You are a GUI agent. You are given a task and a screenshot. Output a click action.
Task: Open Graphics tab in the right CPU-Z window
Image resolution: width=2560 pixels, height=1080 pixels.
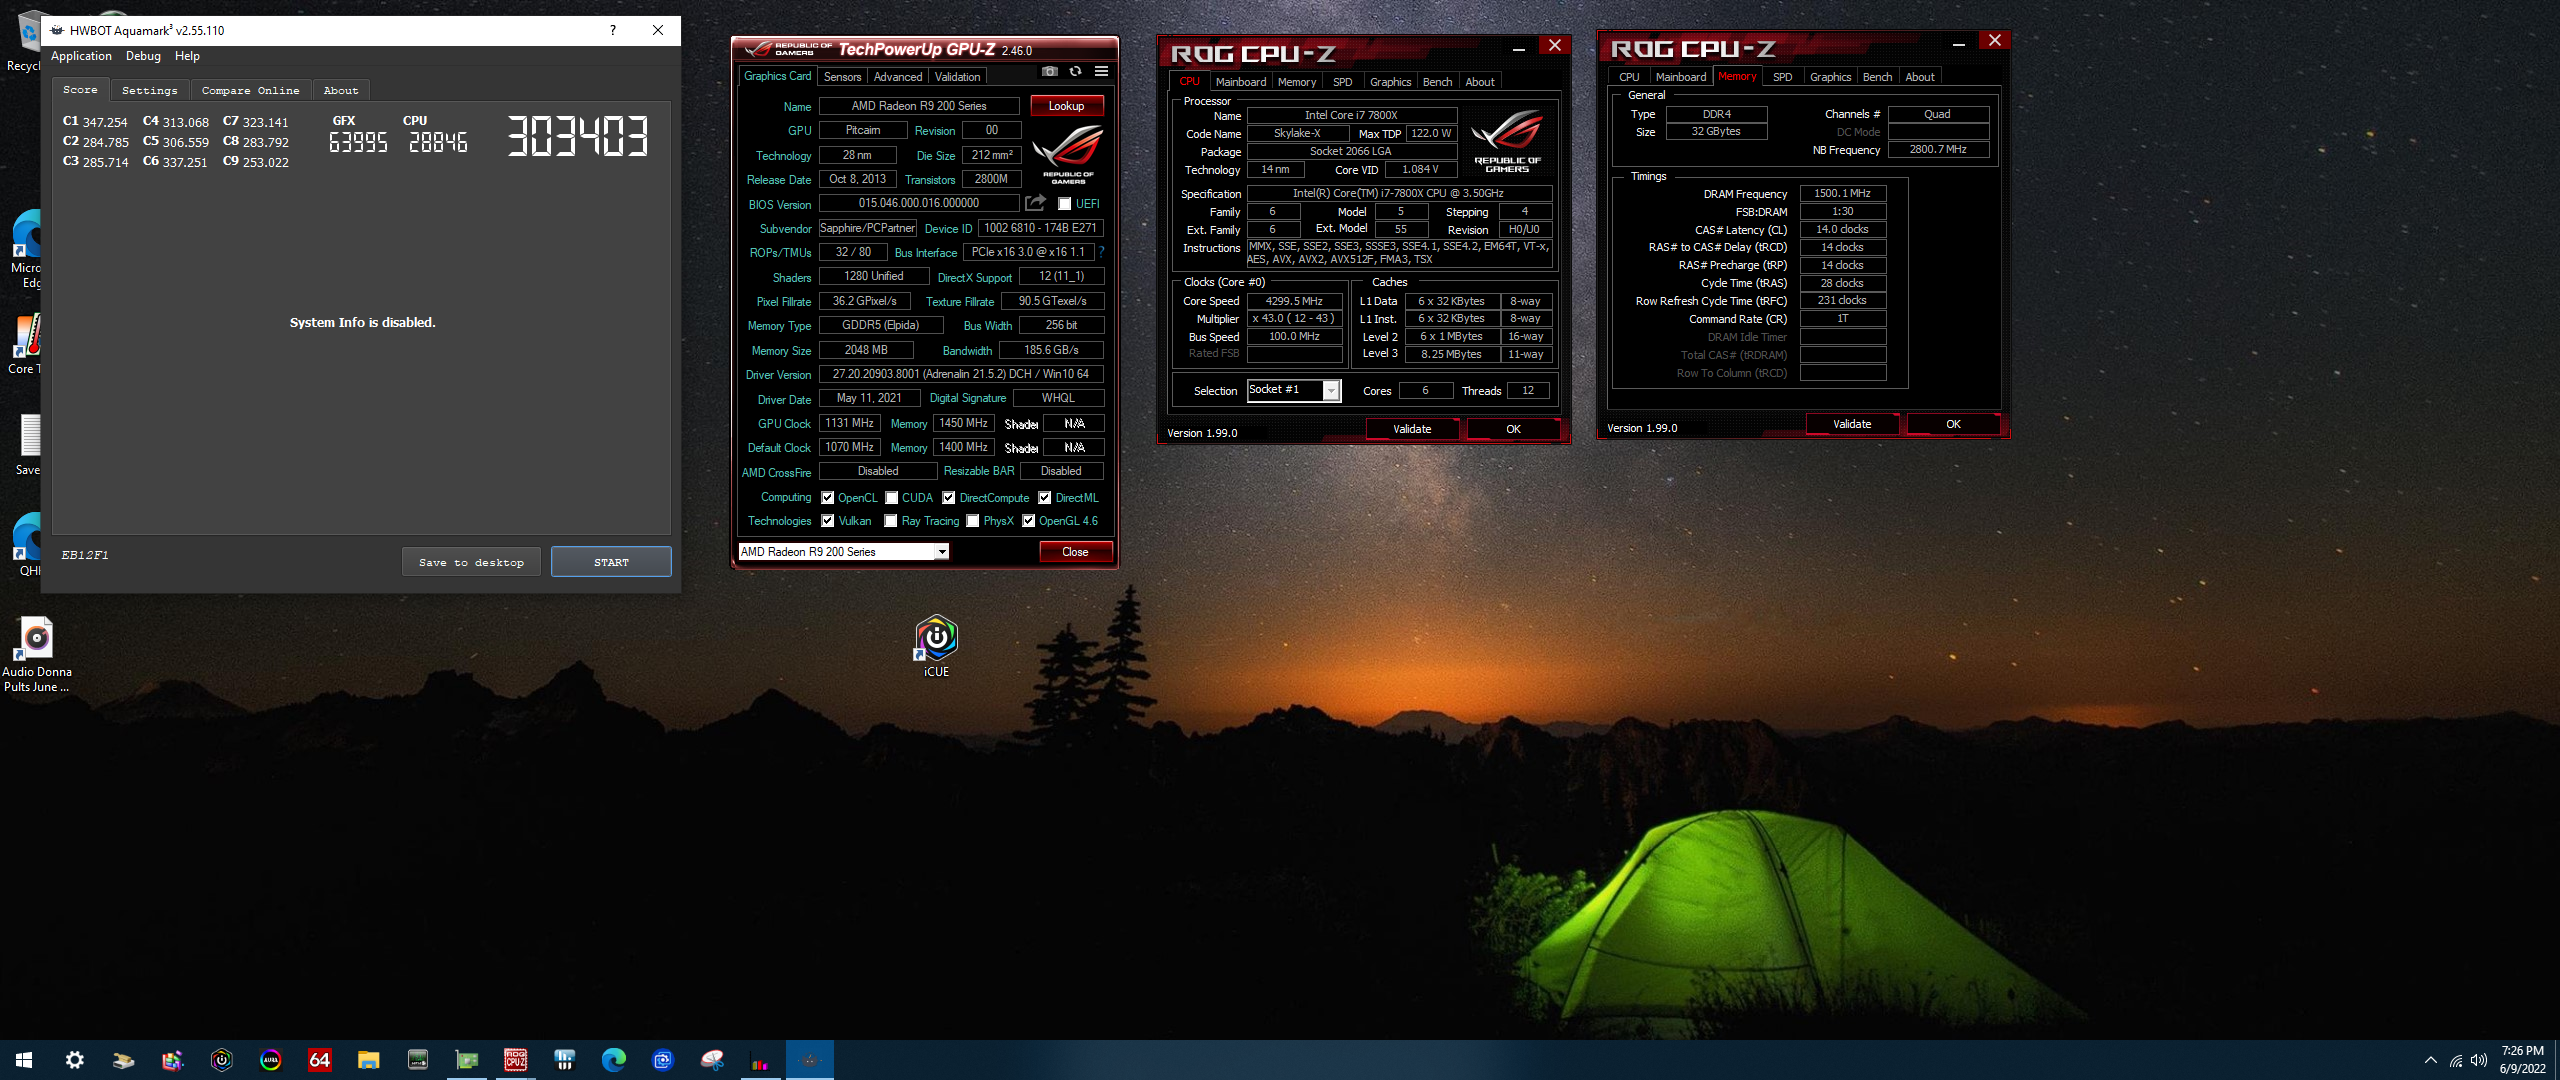click(x=1830, y=77)
